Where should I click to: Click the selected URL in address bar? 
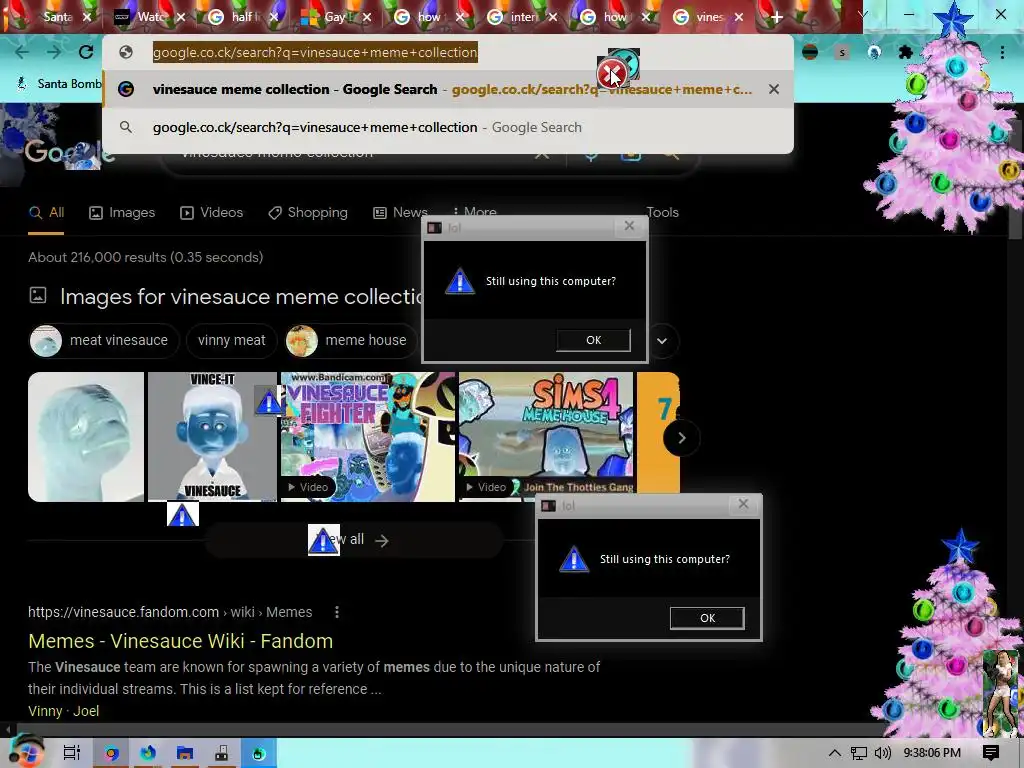coord(315,52)
